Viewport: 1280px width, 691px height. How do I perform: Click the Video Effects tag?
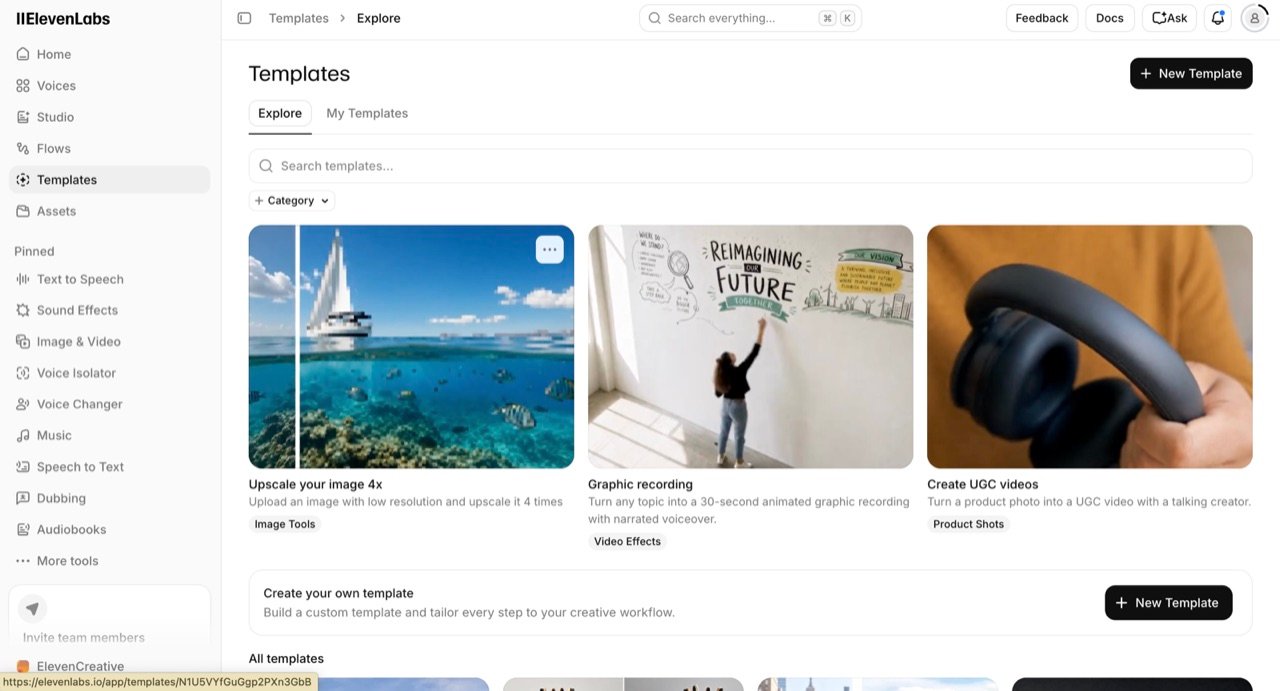[627, 541]
